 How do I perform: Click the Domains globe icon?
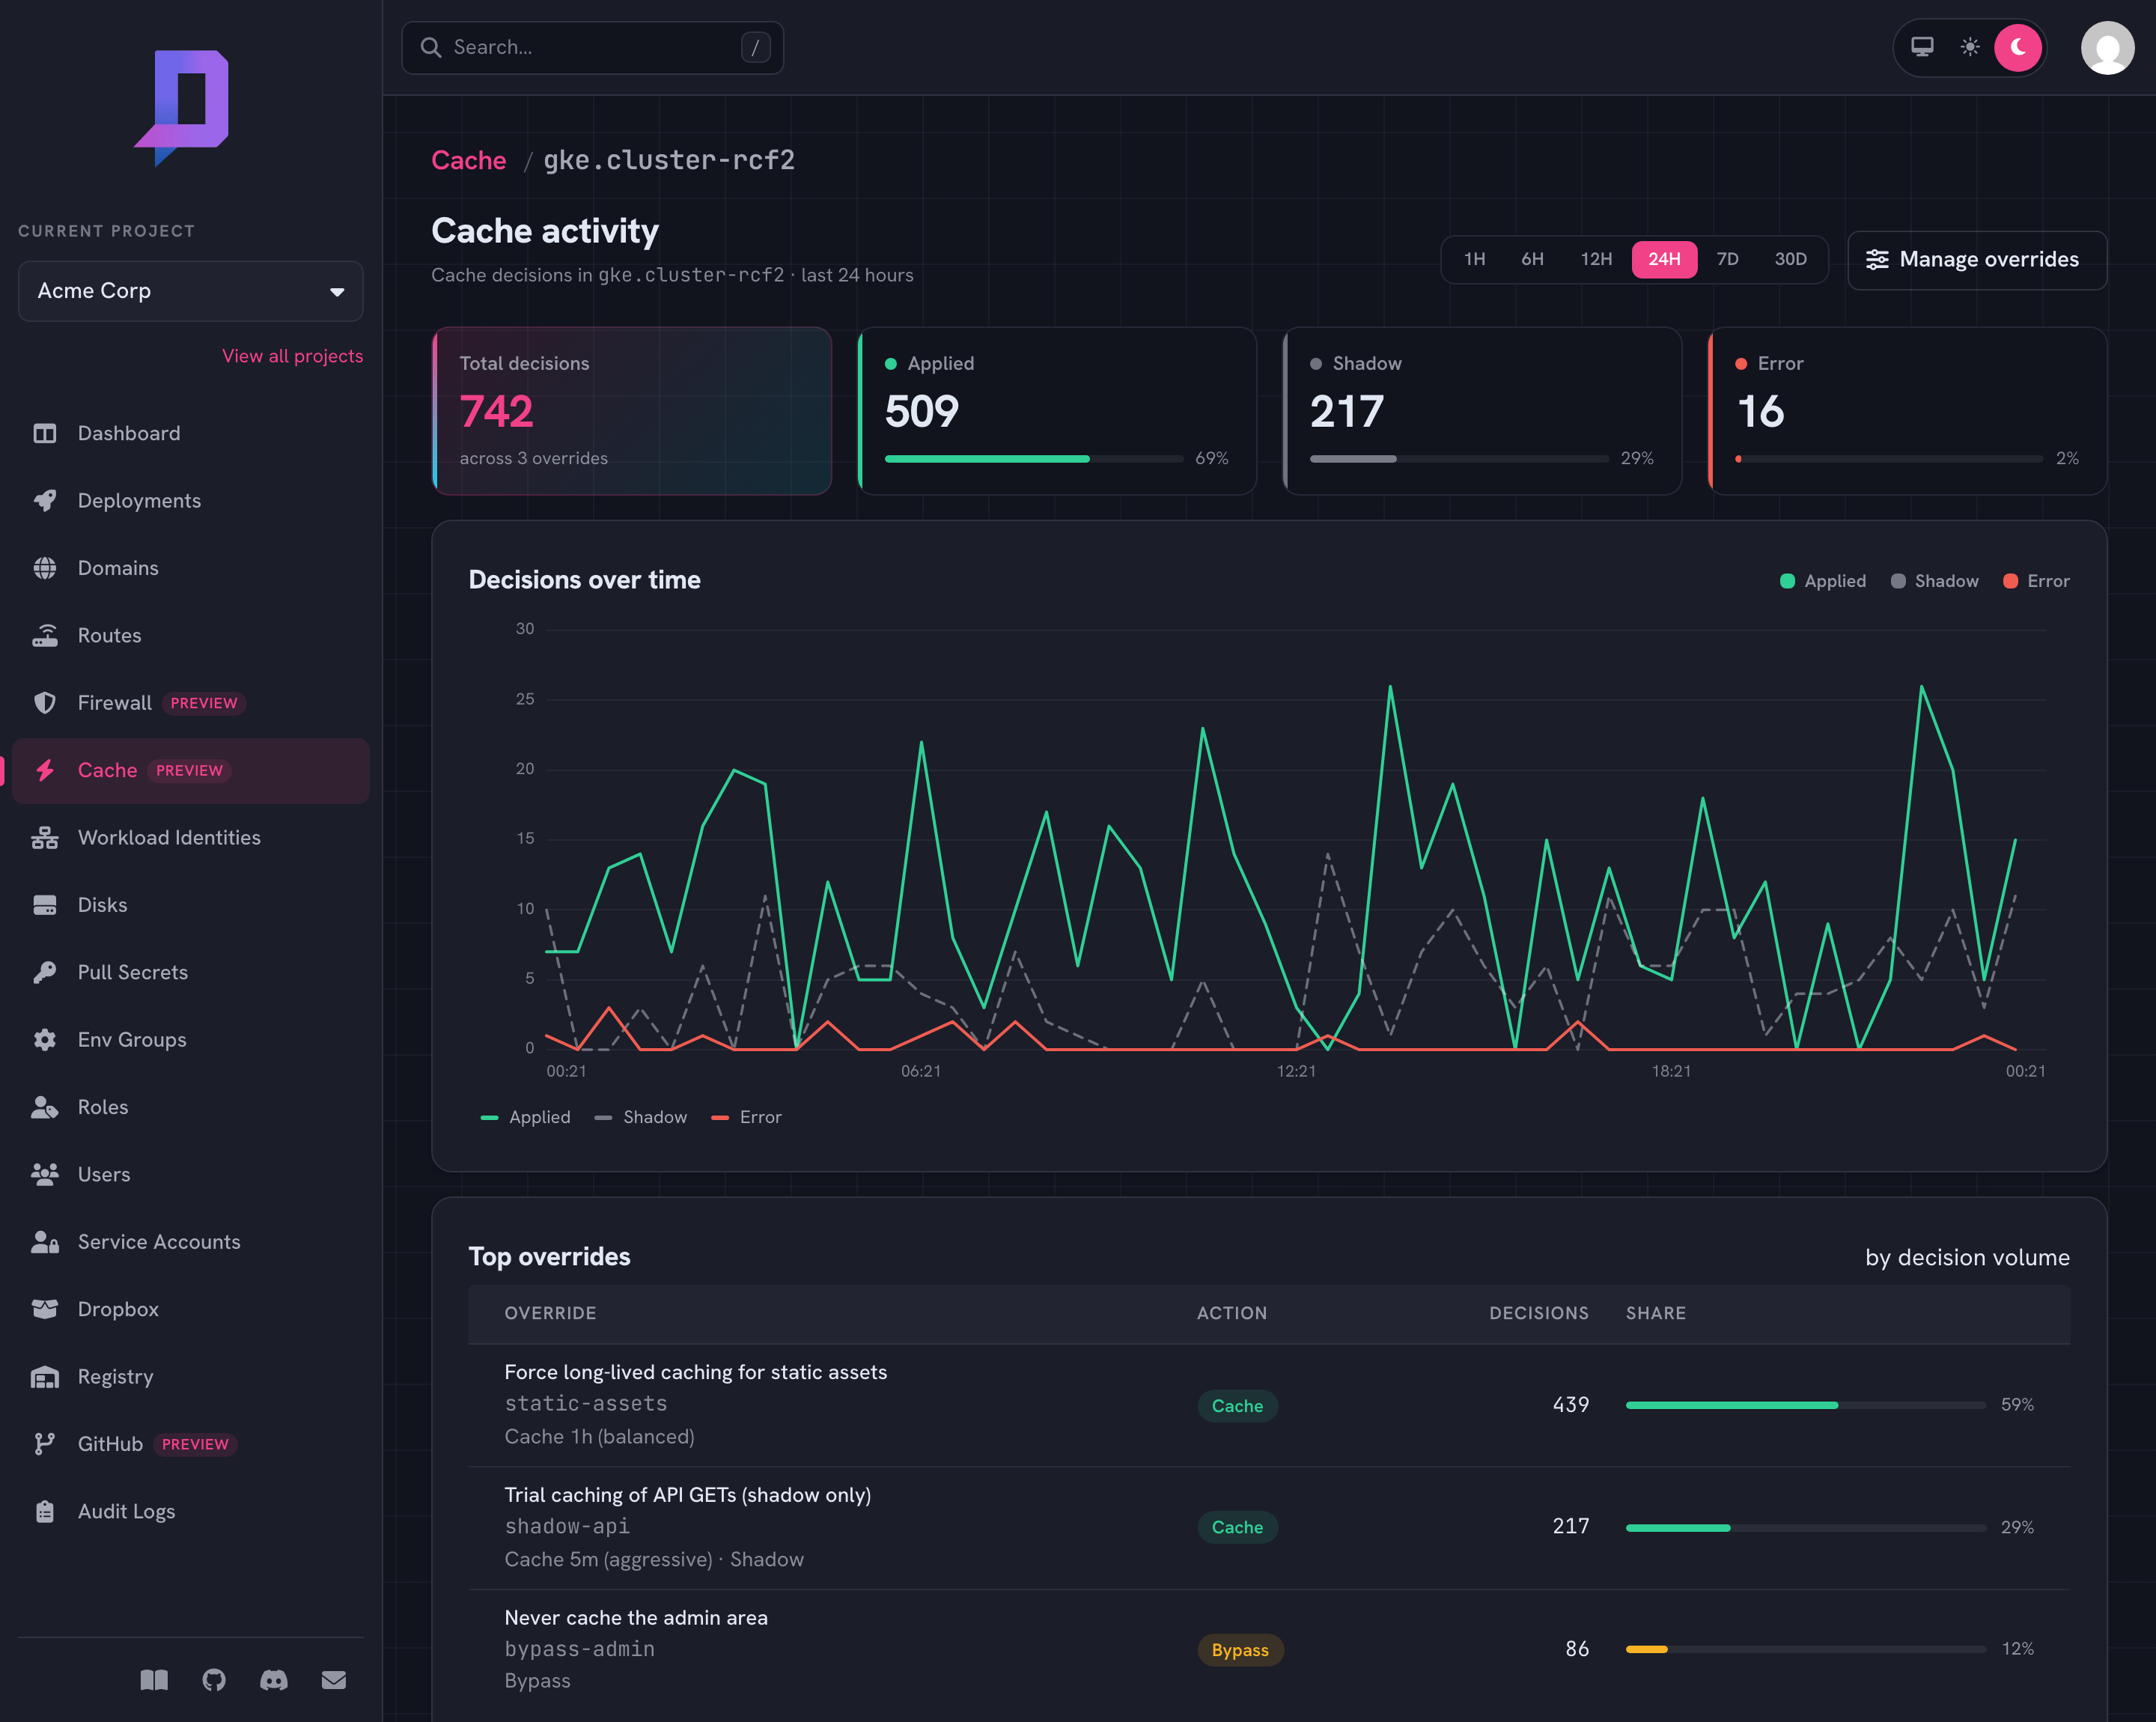[x=45, y=568]
